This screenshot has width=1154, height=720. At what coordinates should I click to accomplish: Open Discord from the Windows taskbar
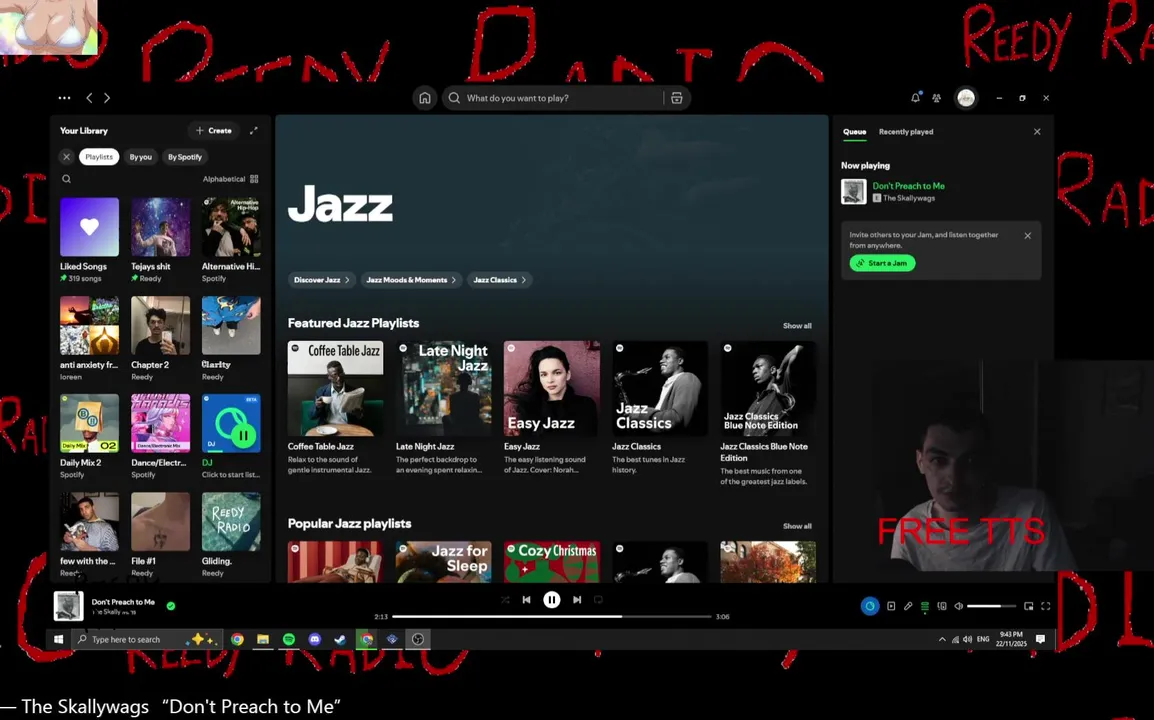pos(314,639)
